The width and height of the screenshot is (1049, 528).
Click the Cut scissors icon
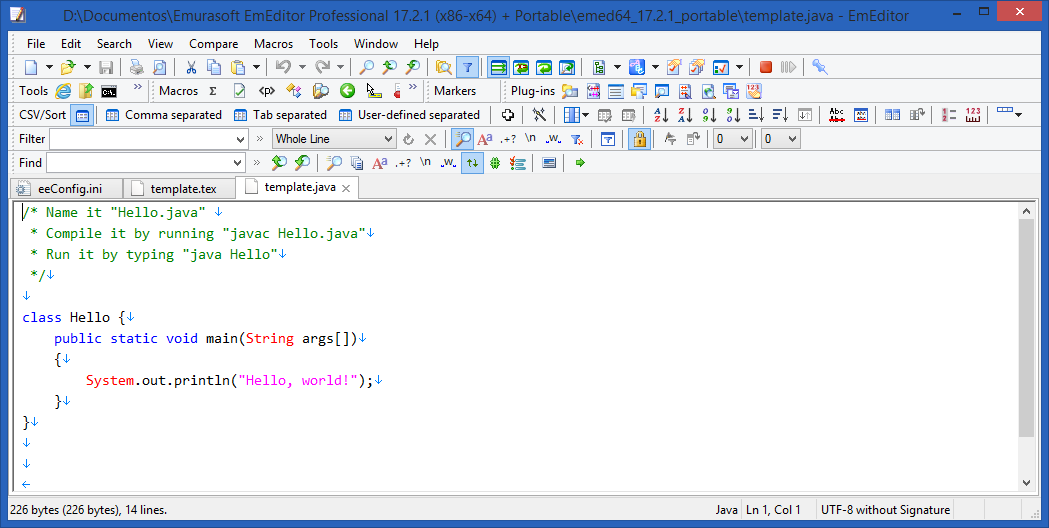pyautogui.click(x=191, y=67)
